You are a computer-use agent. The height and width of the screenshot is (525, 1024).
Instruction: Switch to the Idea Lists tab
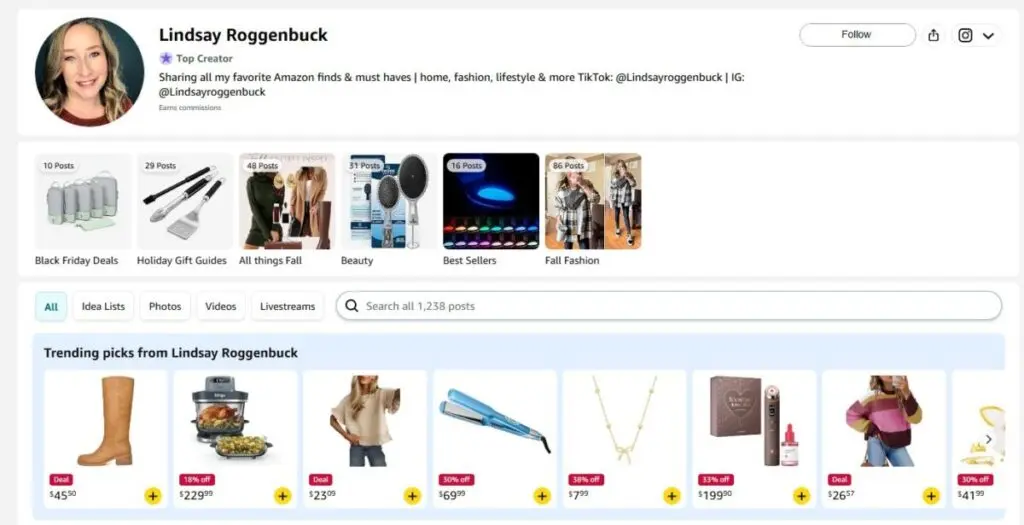103,306
